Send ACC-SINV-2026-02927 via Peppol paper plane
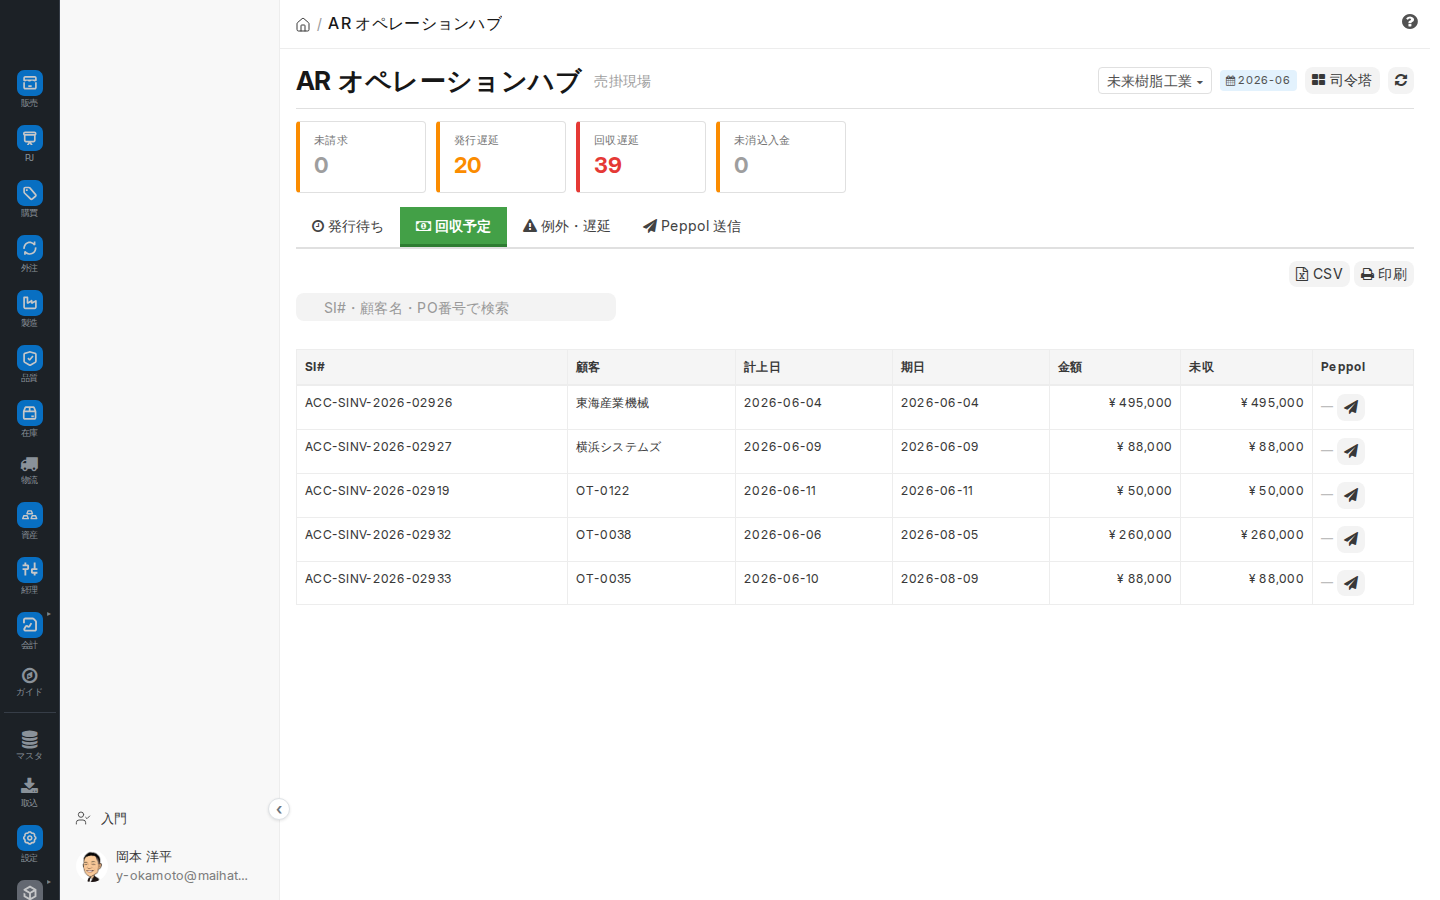 1351,451
